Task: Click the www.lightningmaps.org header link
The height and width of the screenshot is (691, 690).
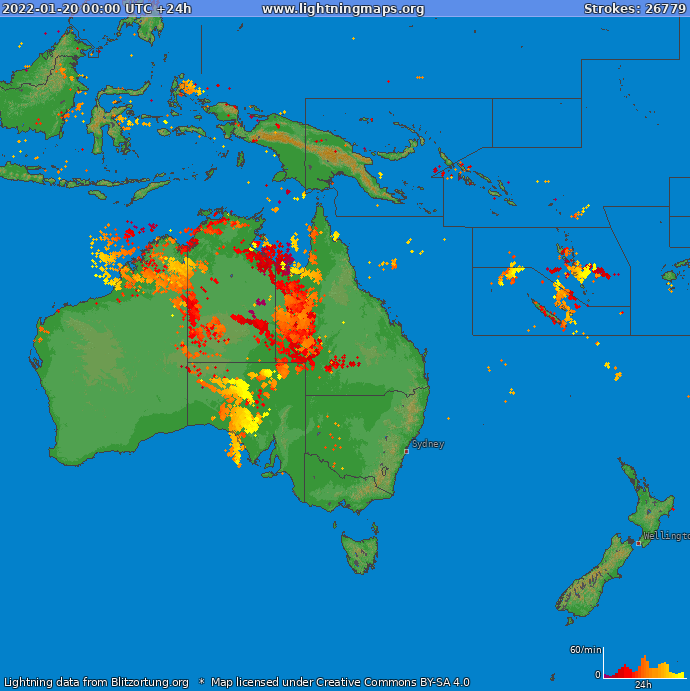Action: pyautogui.click(x=343, y=9)
